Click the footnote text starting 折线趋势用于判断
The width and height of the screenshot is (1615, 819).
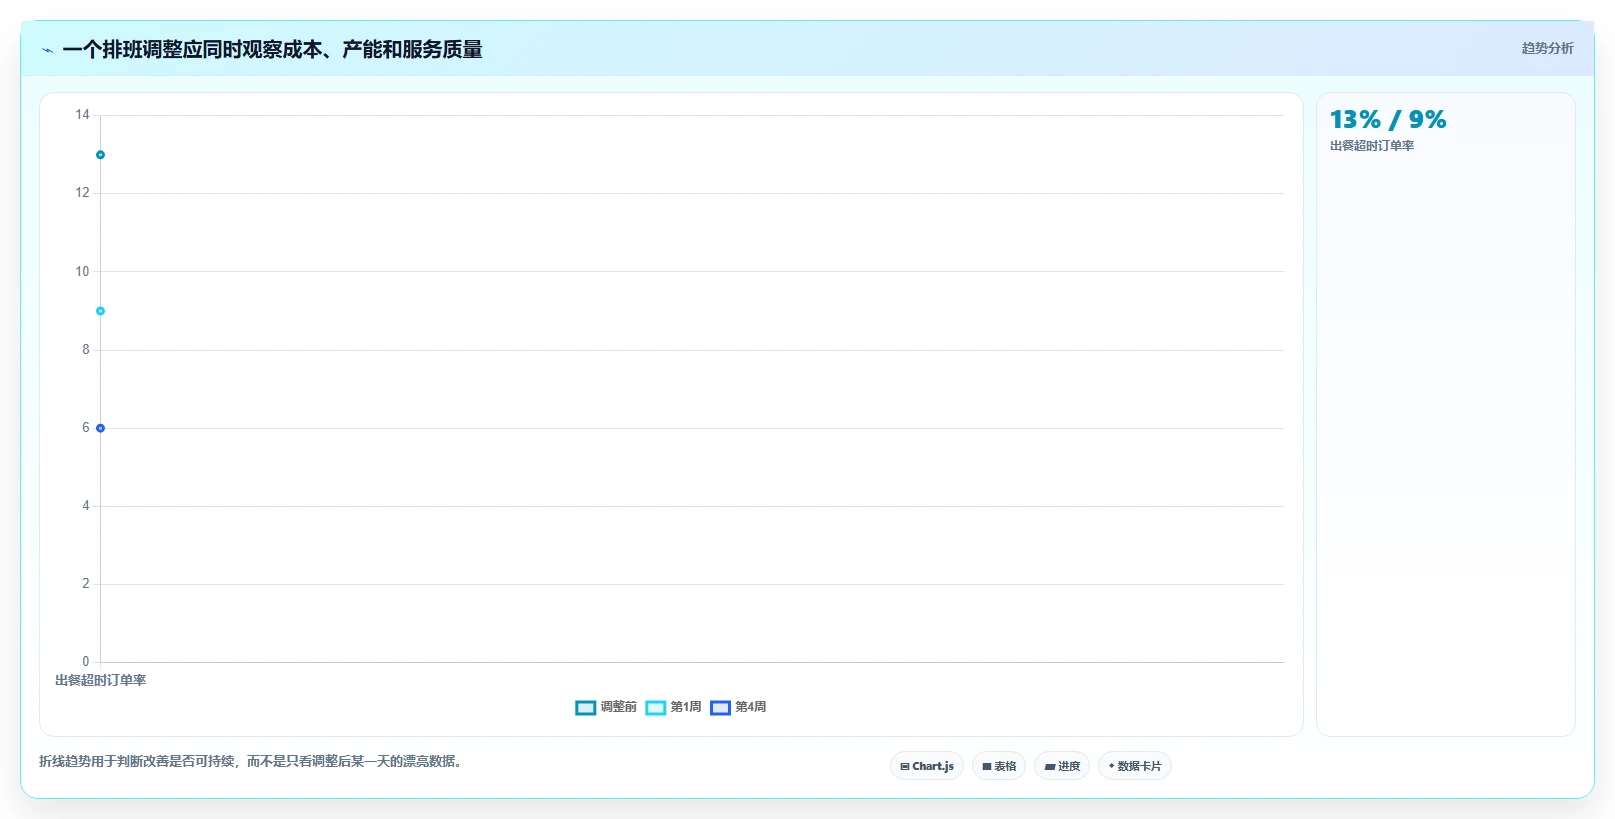[x=250, y=761]
